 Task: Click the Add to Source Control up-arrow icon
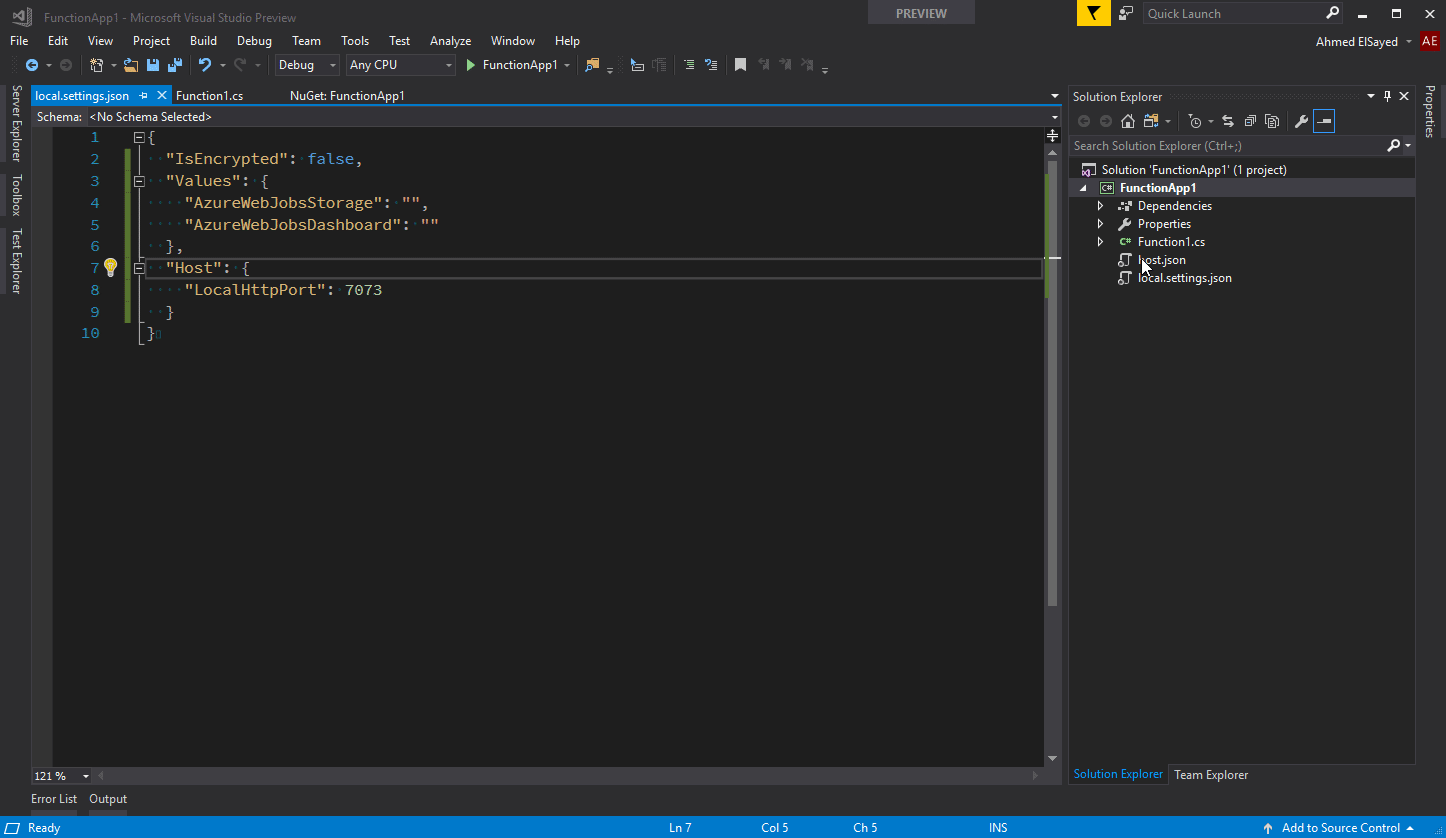click(1268, 828)
